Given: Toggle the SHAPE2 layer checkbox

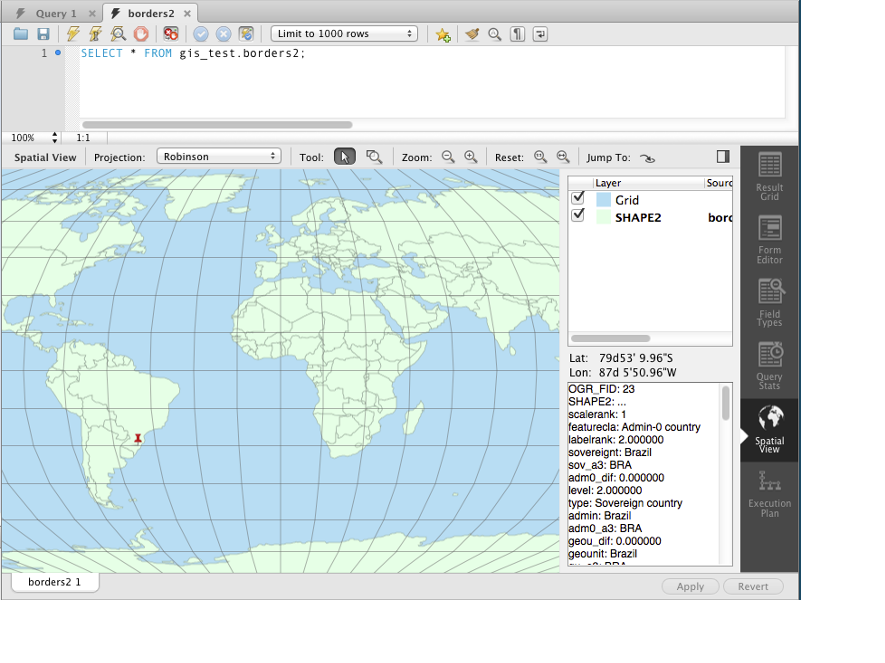Looking at the screenshot, I should pyautogui.click(x=578, y=215).
